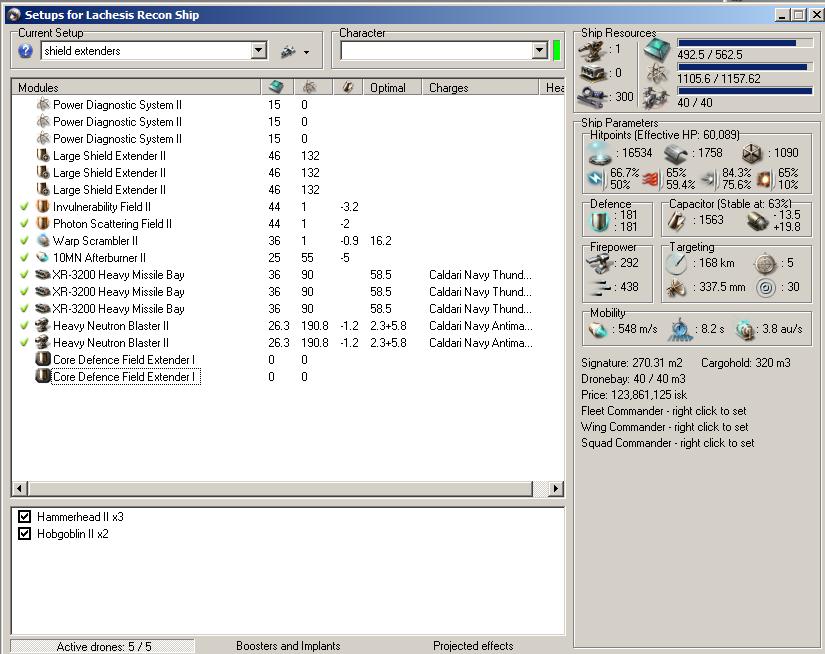Click the scan resolution icon showing 337.5 mm
The width and height of the screenshot is (825, 654).
(676, 287)
